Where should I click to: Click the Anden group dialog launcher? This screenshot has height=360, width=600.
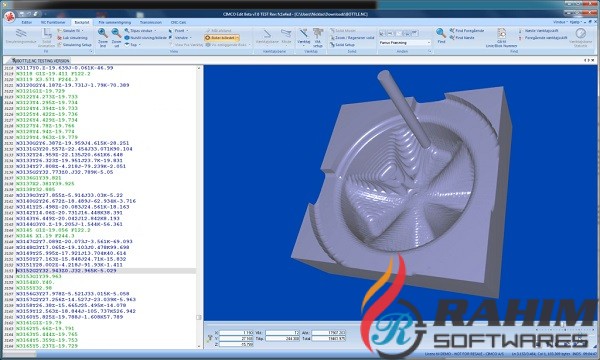click(x=429, y=51)
